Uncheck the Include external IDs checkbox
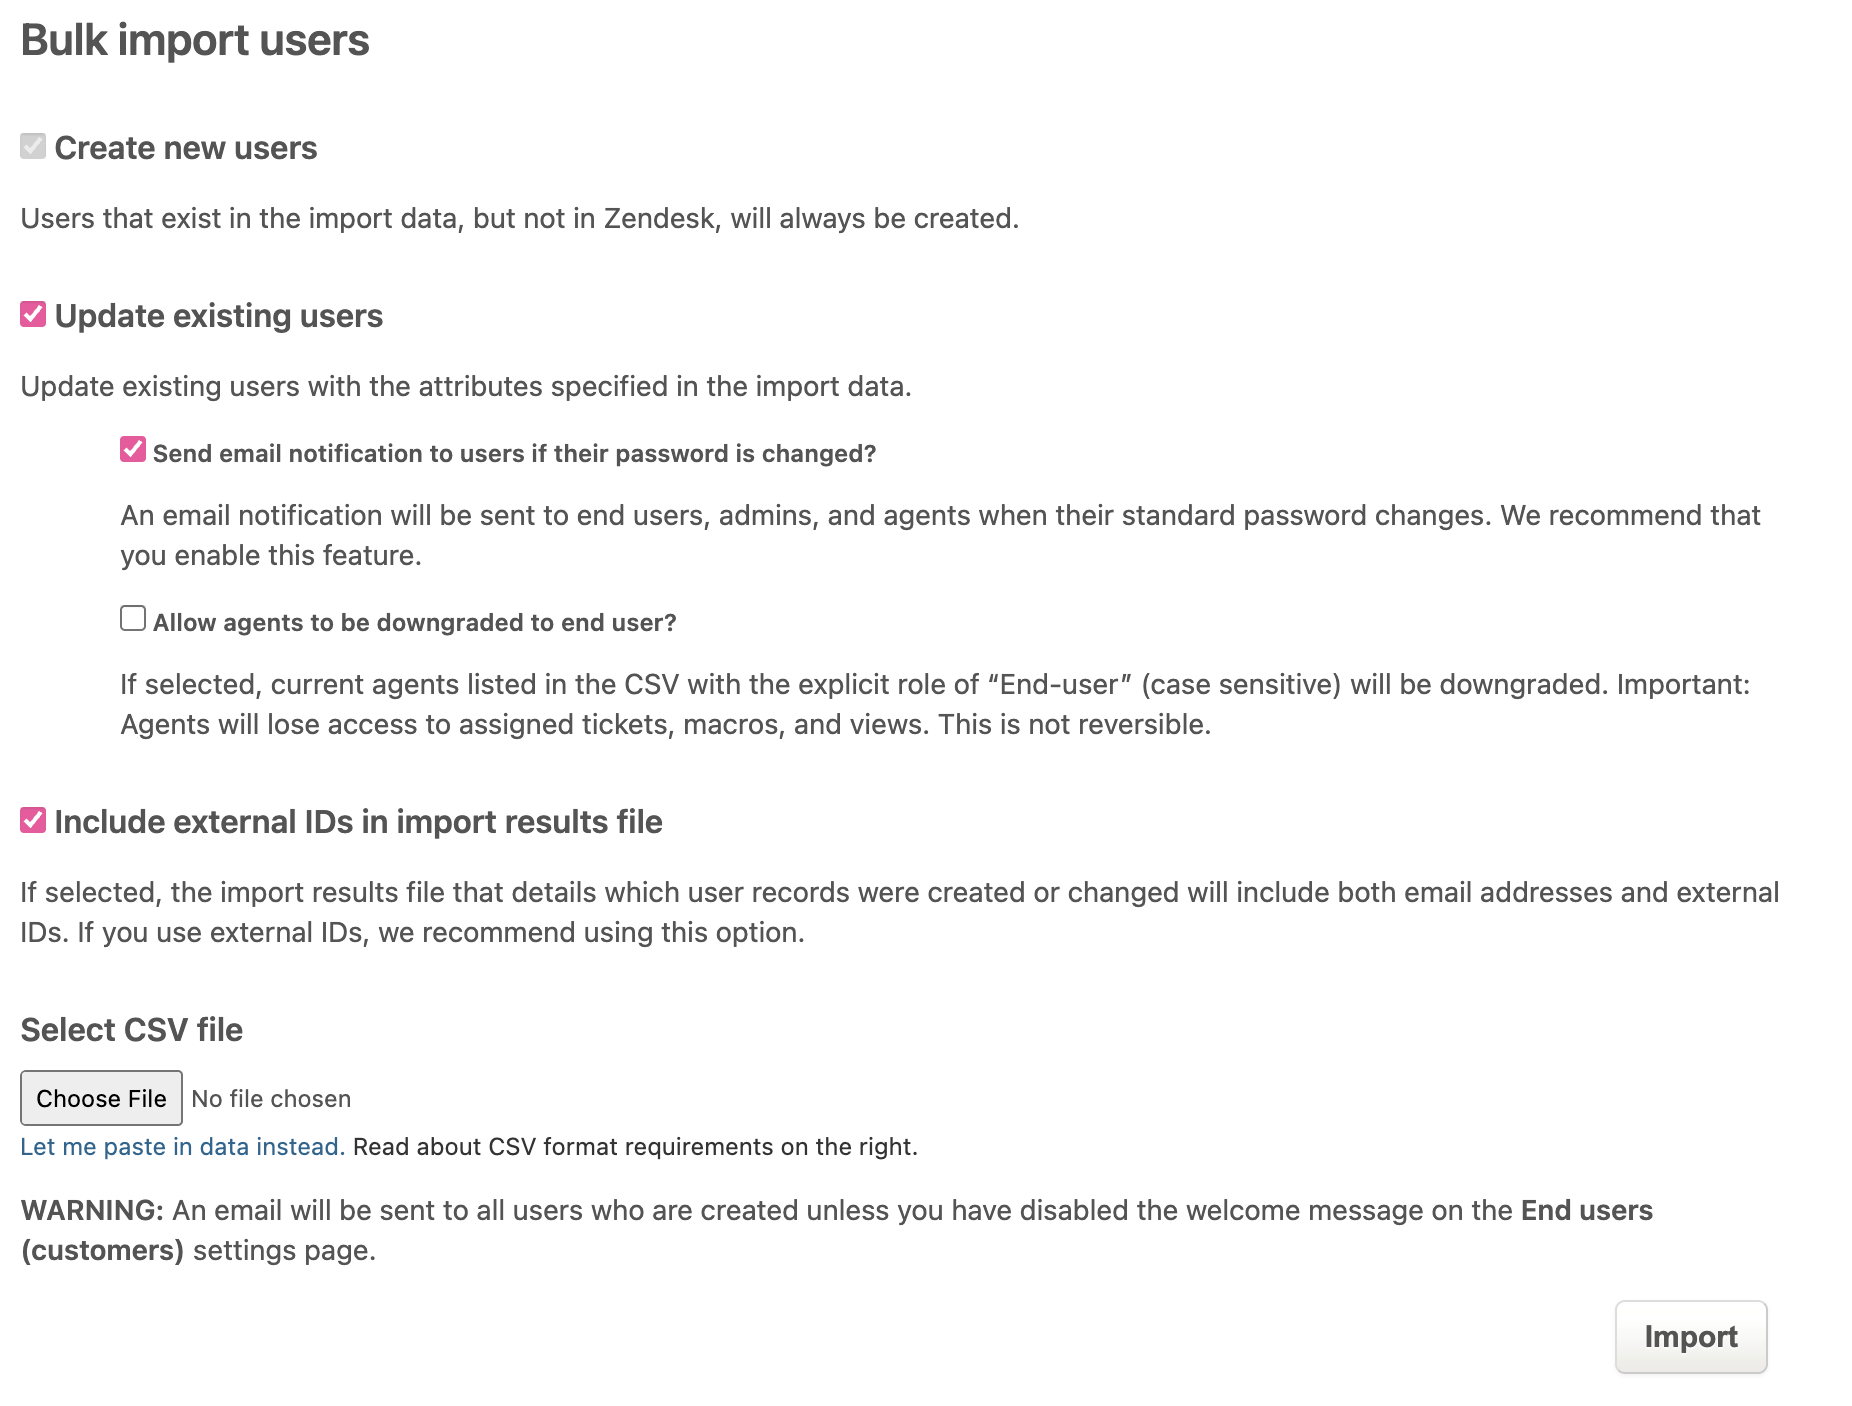 coord(33,821)
